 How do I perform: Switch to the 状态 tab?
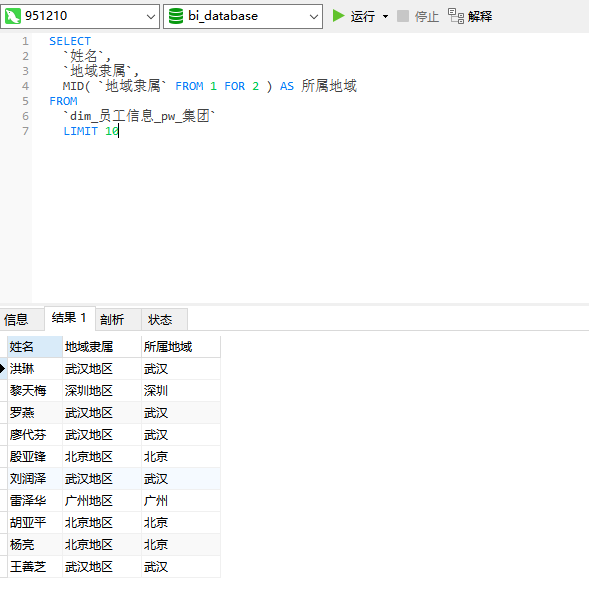[x=160, y=319]
